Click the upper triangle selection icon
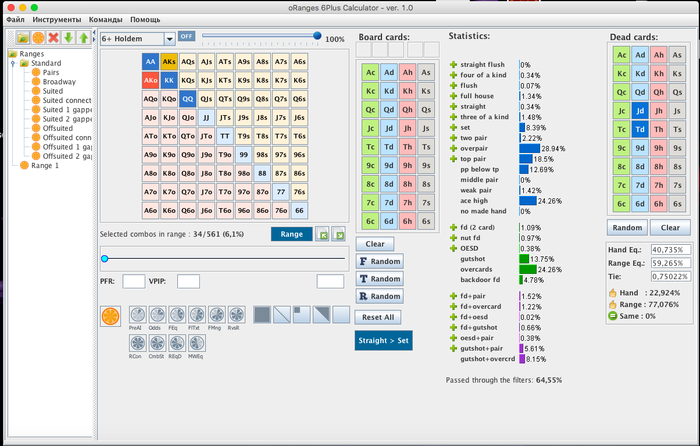 pyautogui.click(x=321, y=315)
